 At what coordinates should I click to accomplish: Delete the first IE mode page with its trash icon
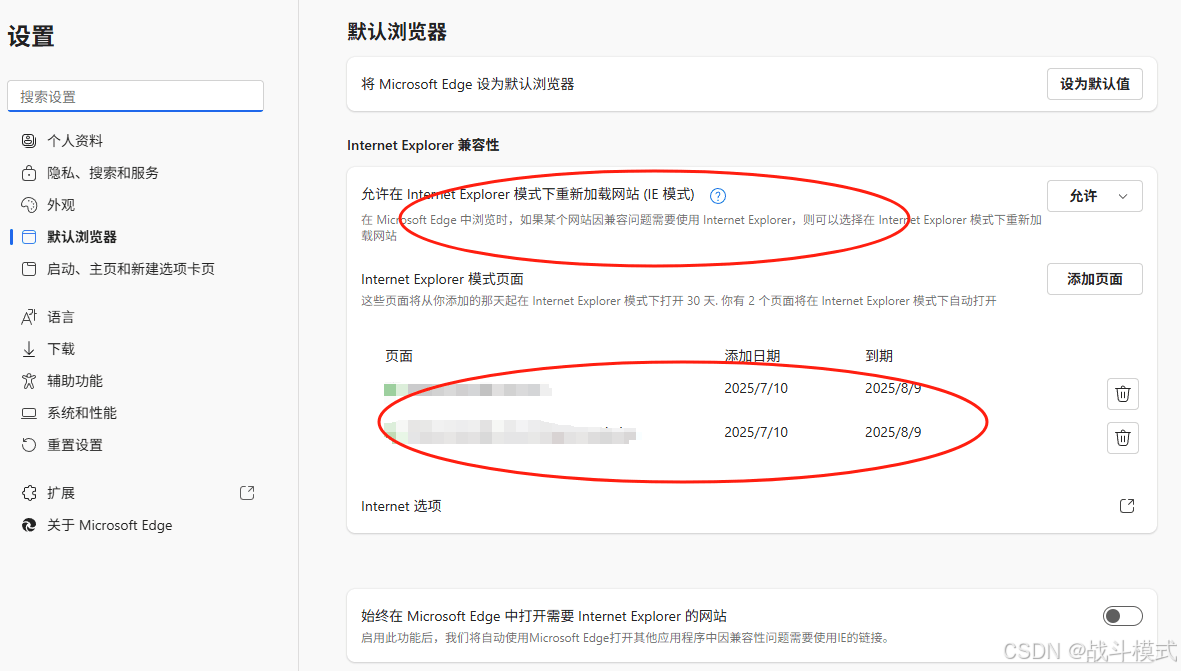[x=1122, y=394]
